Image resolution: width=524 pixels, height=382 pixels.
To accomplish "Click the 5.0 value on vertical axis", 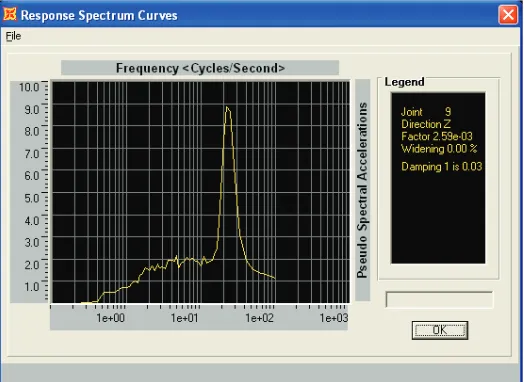I will [32, 198].
